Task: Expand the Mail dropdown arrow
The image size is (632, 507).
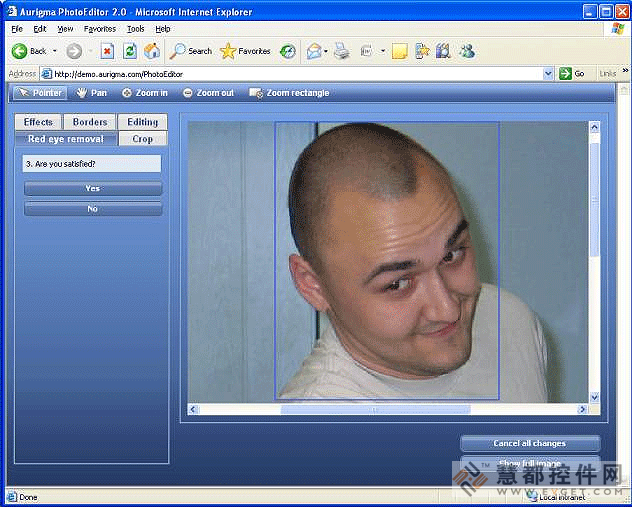Action: coord(326,51)
